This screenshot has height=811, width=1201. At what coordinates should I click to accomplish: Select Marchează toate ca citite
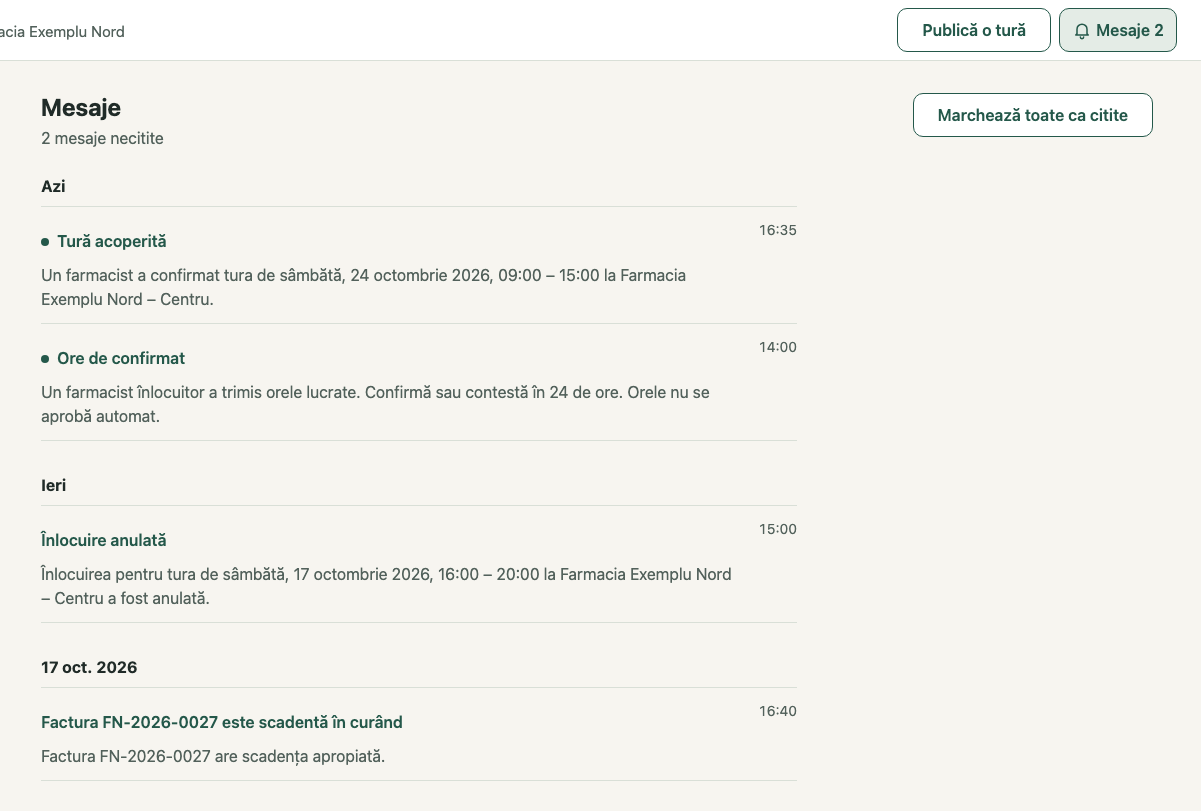click(x=1033, y=115)
